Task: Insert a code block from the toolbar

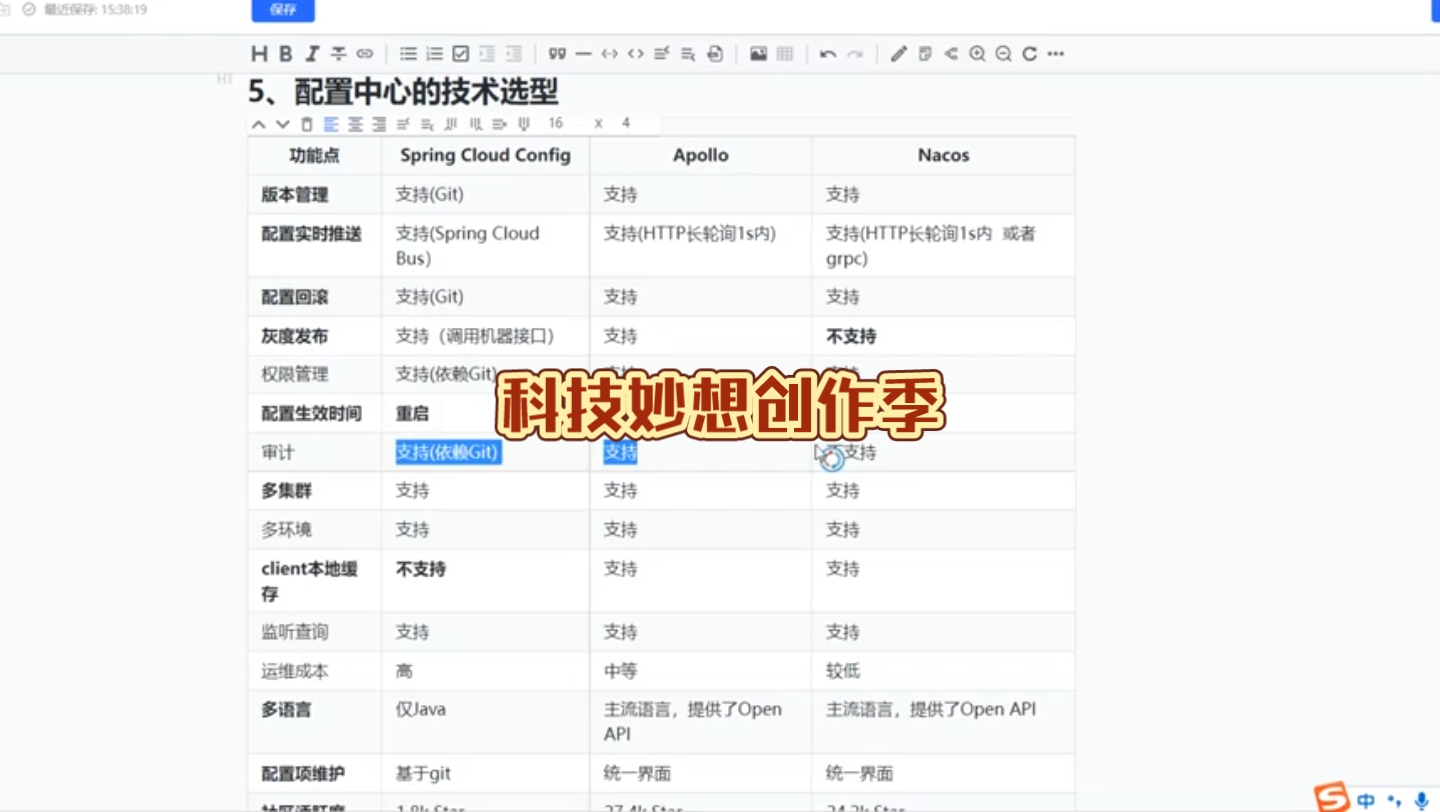Action: click(x=609, y=54)
